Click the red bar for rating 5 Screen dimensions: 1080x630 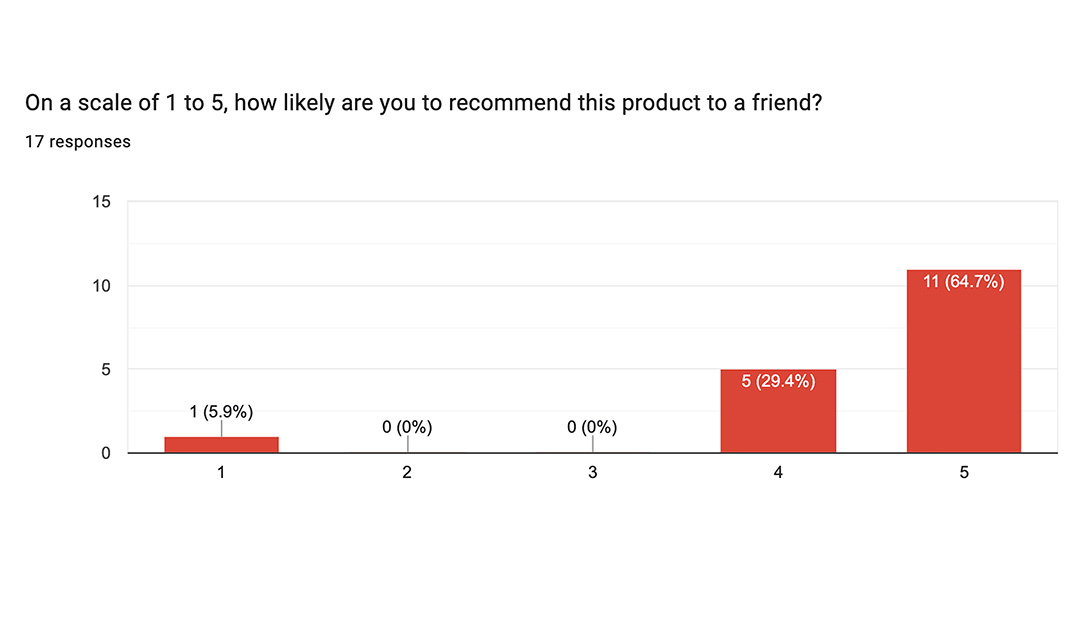(963, 370)
